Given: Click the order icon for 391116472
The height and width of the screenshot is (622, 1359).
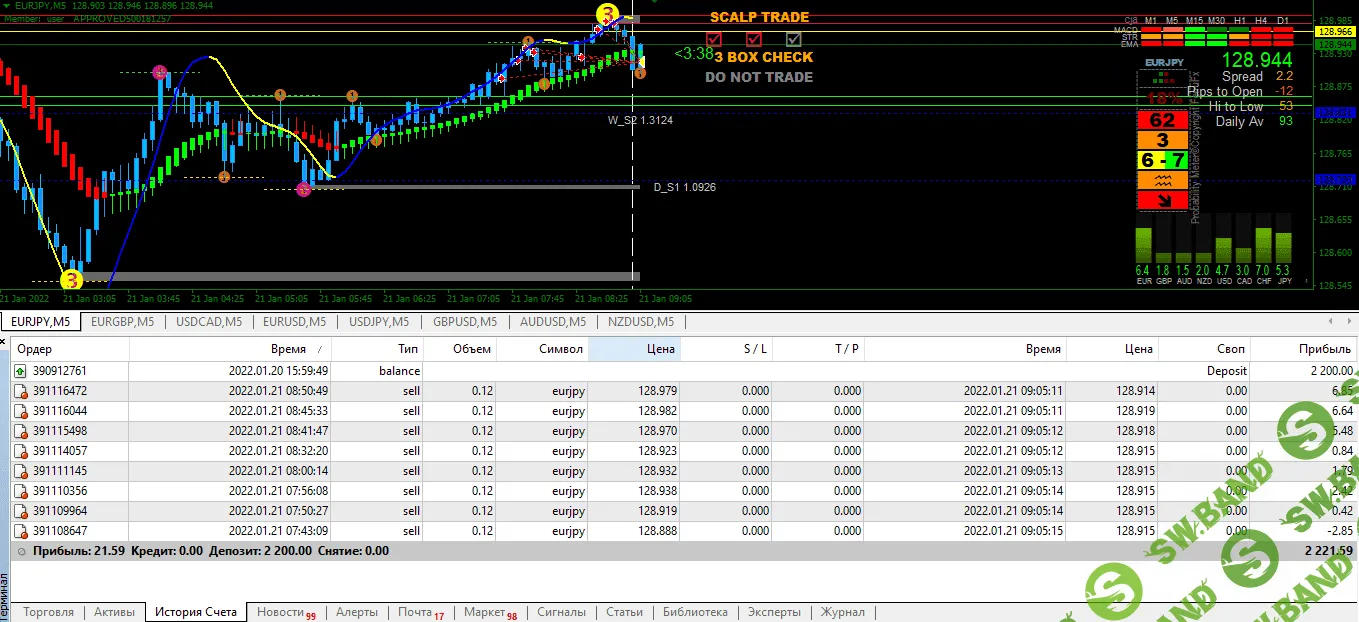Looking at the screenshot, I should pyautogui.click(x=19, y=391).
